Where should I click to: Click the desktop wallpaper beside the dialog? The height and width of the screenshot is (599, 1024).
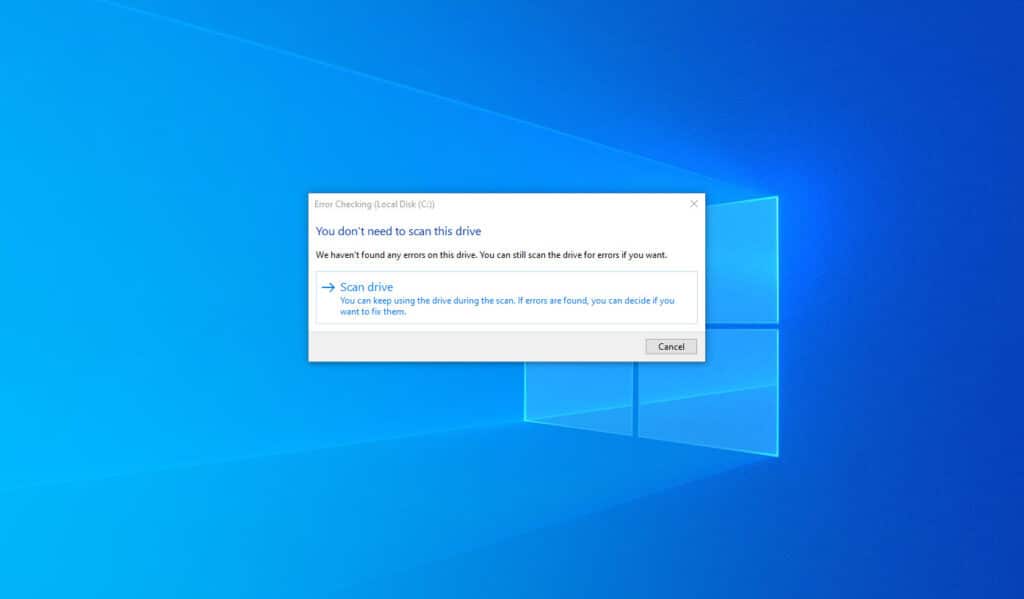tap(150, 300)
